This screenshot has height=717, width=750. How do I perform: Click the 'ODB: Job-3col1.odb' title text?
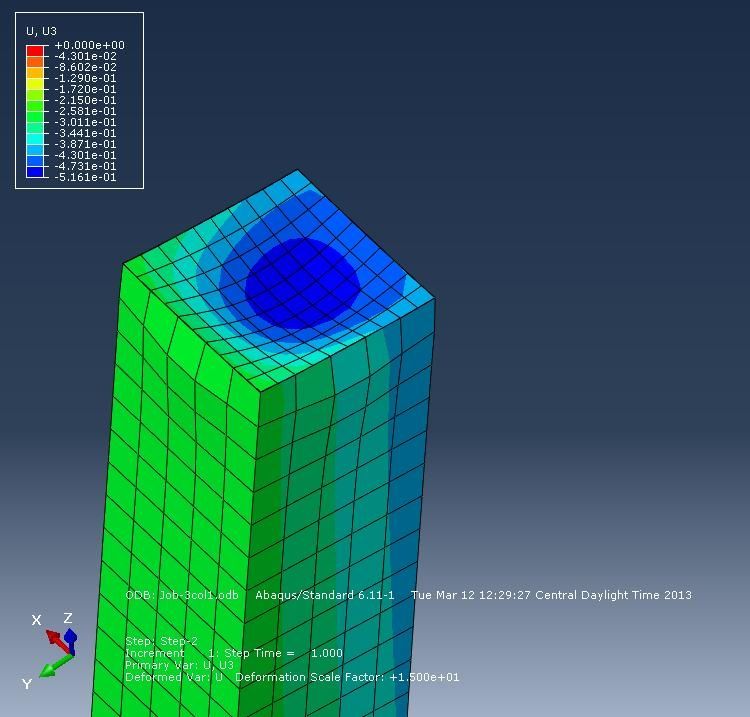tap(182, 595)
